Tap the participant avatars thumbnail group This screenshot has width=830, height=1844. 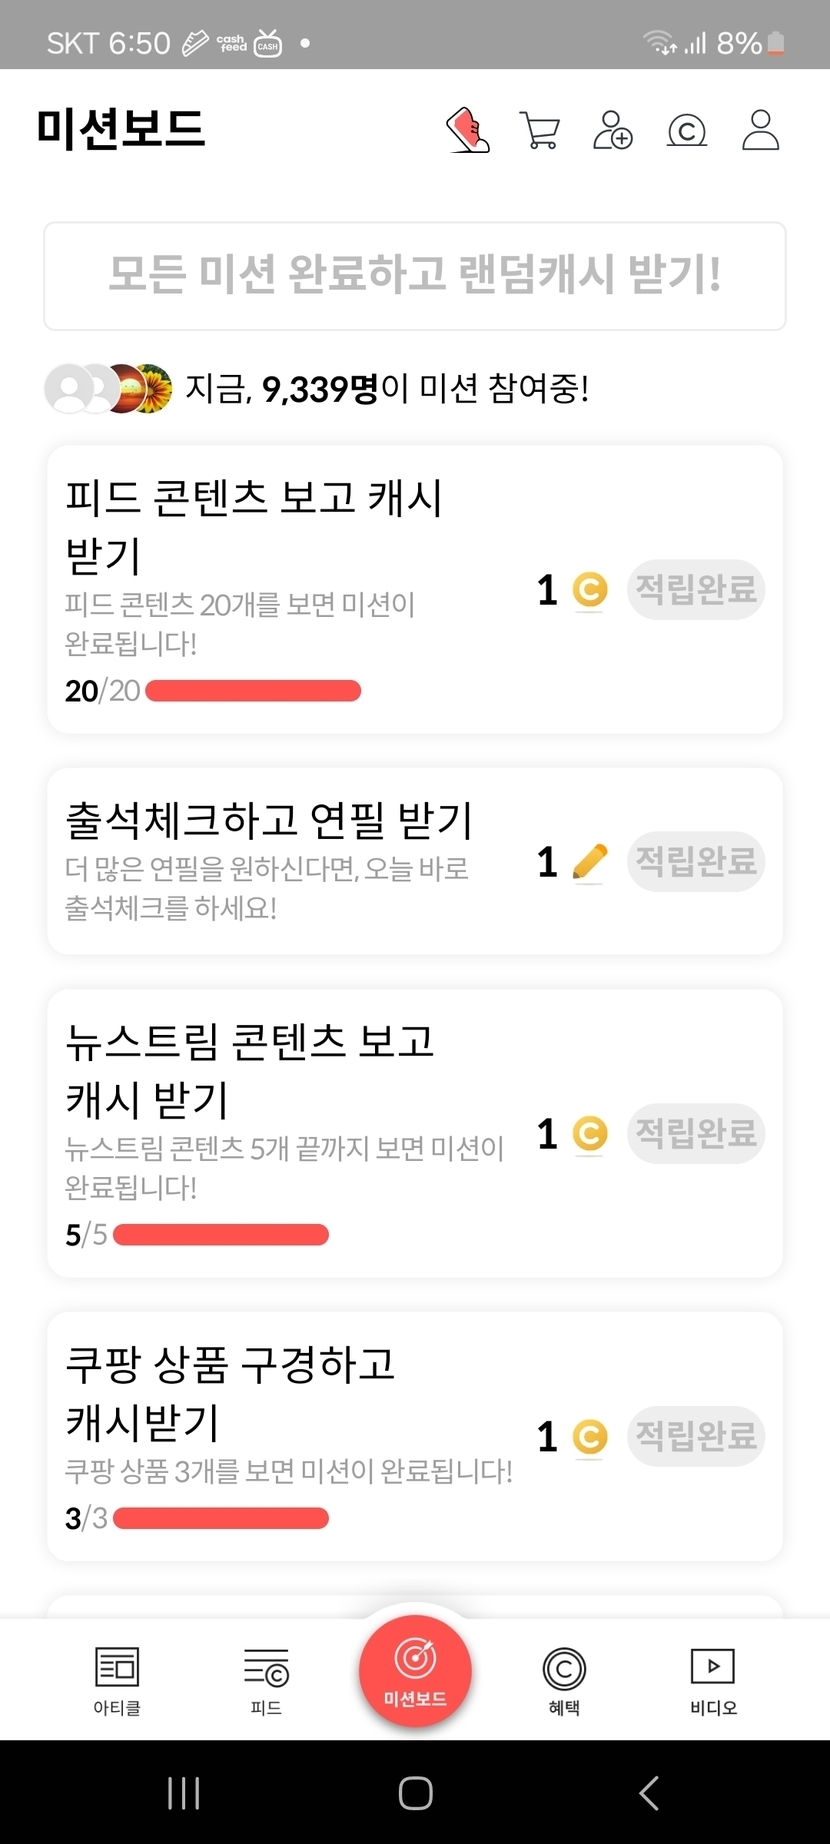pos(108,389)
